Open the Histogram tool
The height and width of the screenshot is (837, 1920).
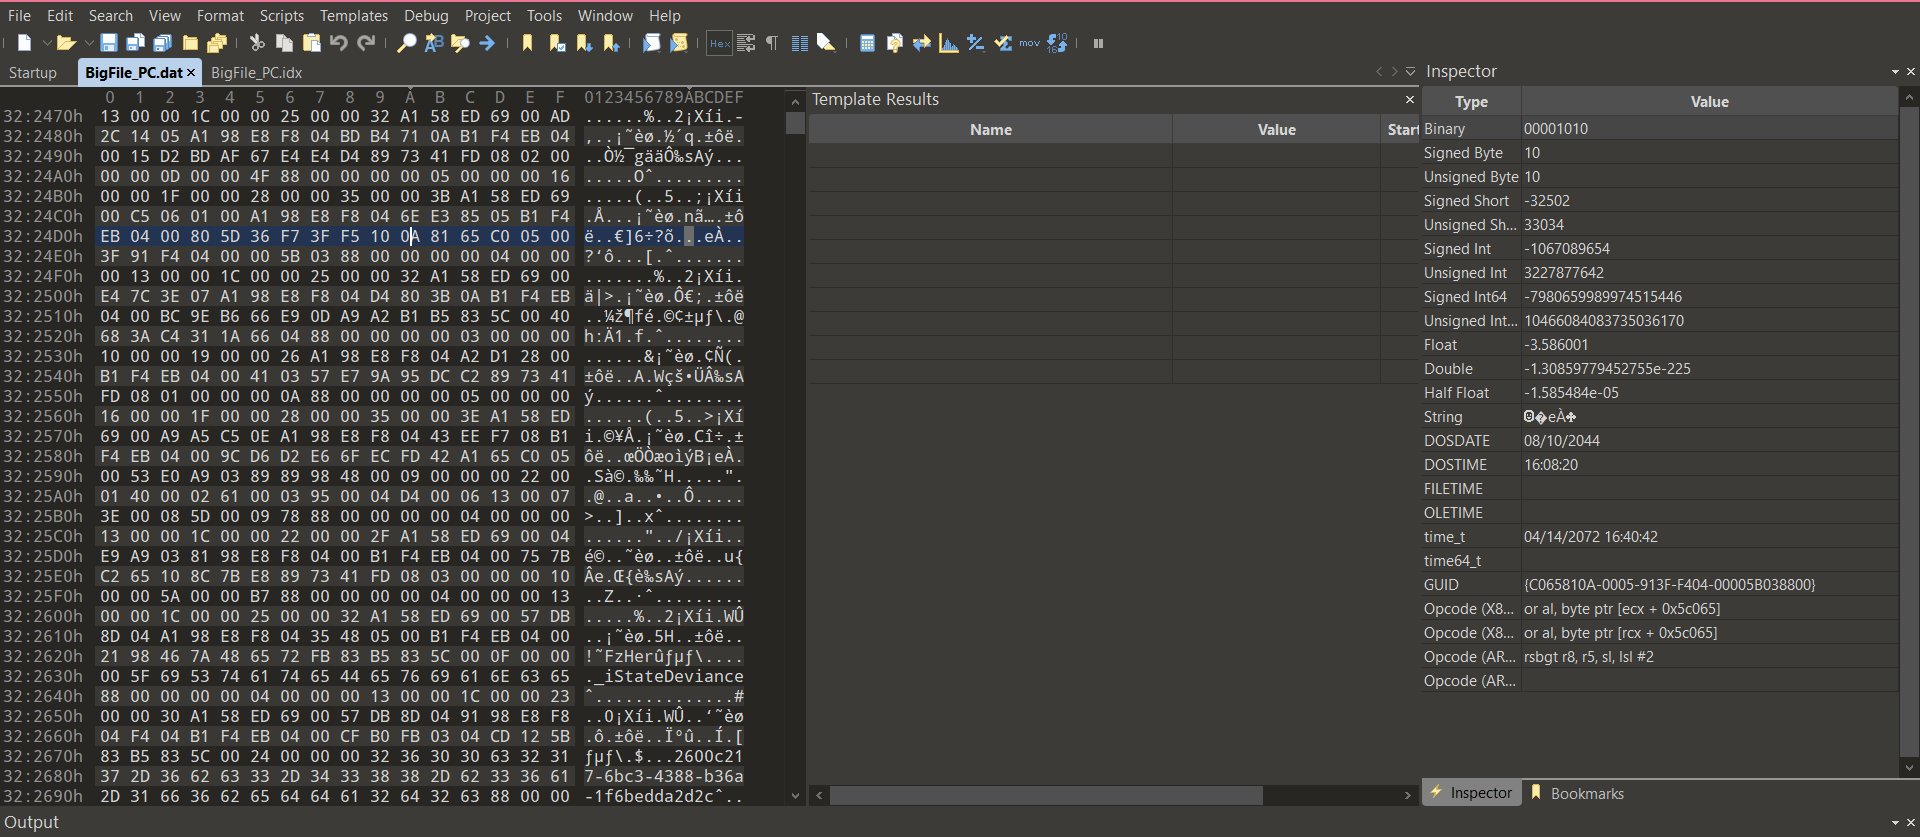click(x=948, y=43)
